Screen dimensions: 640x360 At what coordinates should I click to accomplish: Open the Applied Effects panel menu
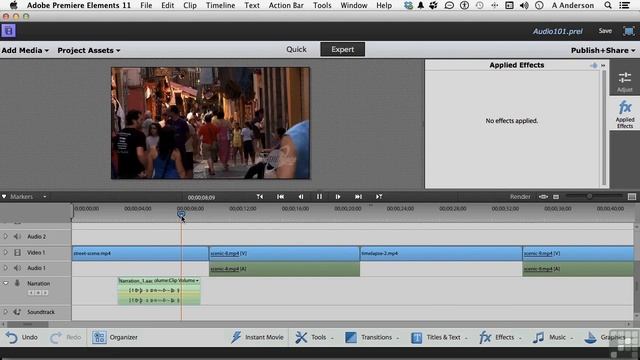603,65
